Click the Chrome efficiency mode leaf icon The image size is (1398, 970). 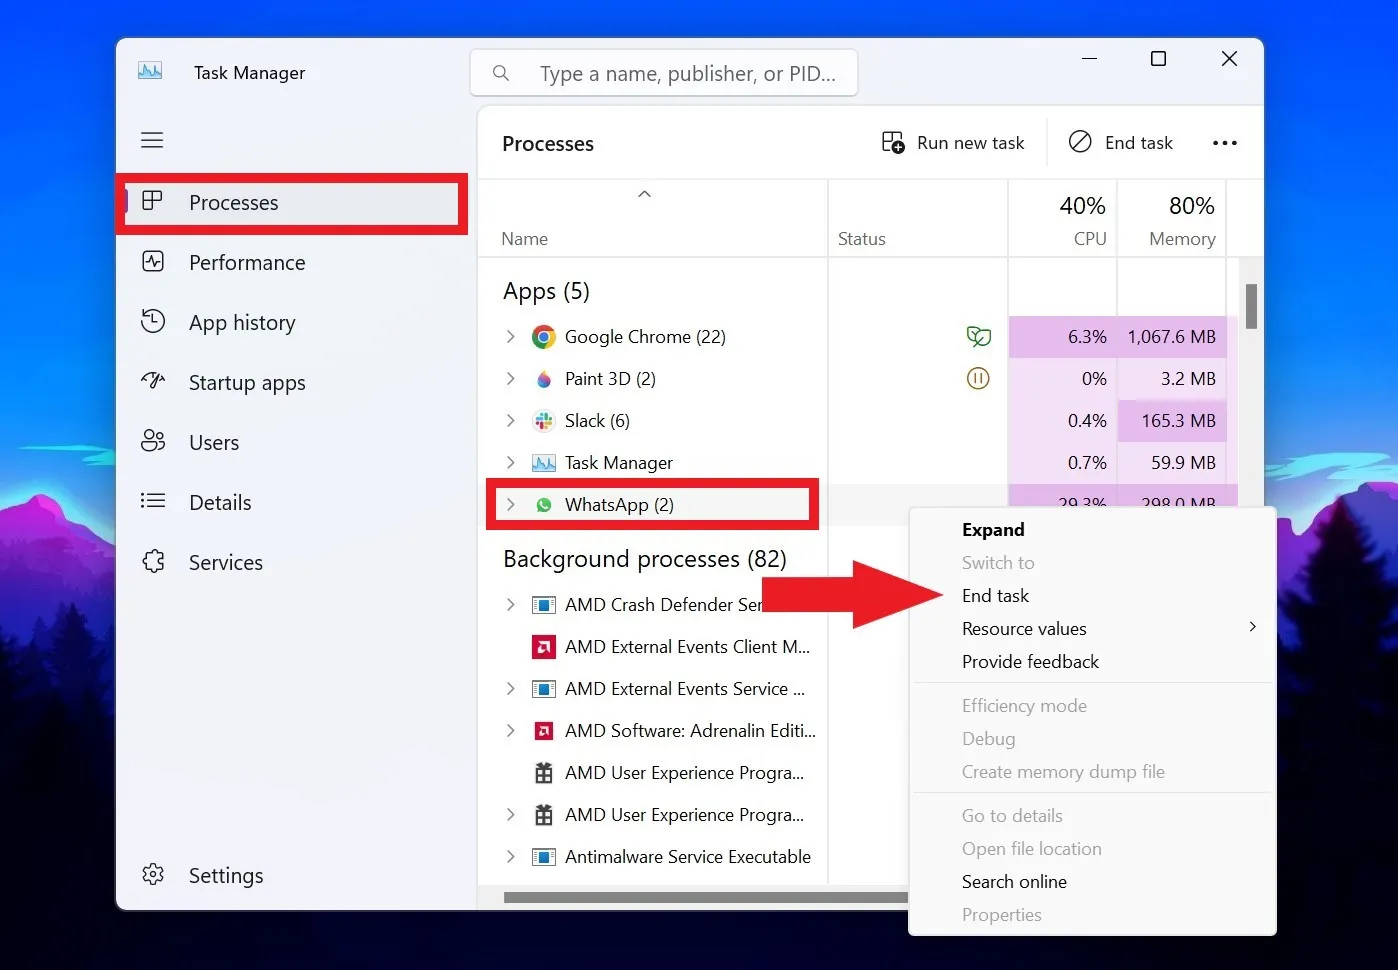click(979, 337)
